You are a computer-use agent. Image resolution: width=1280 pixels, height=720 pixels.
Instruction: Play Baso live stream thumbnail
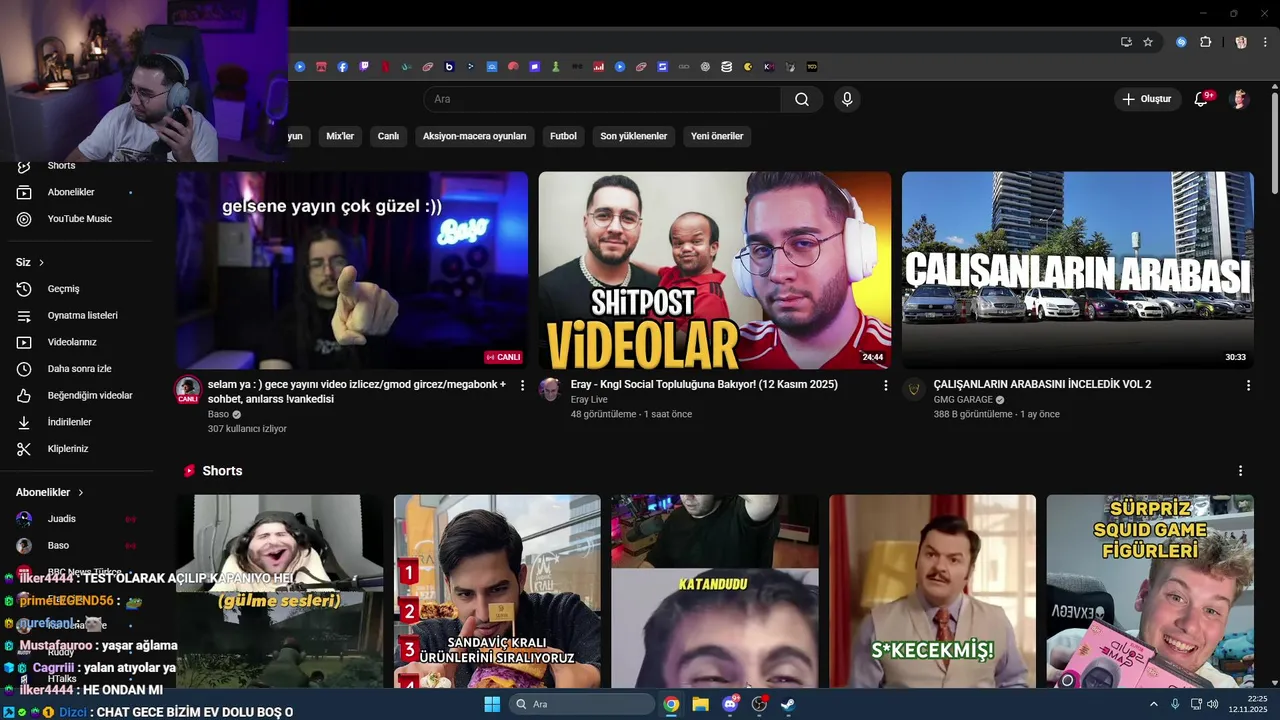[352, 270]
